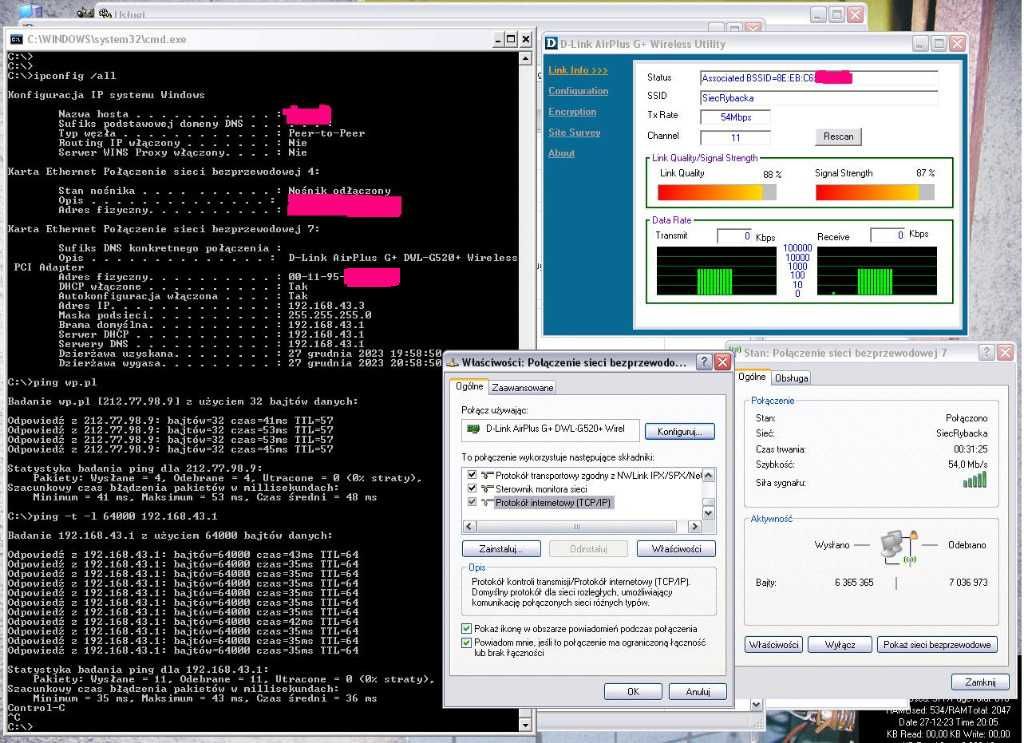Switch to the Obsługa tab

click(792, 378)
